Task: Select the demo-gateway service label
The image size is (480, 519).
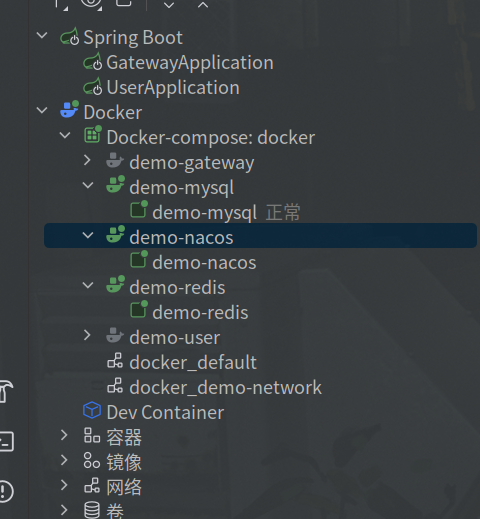Action: 192,163
